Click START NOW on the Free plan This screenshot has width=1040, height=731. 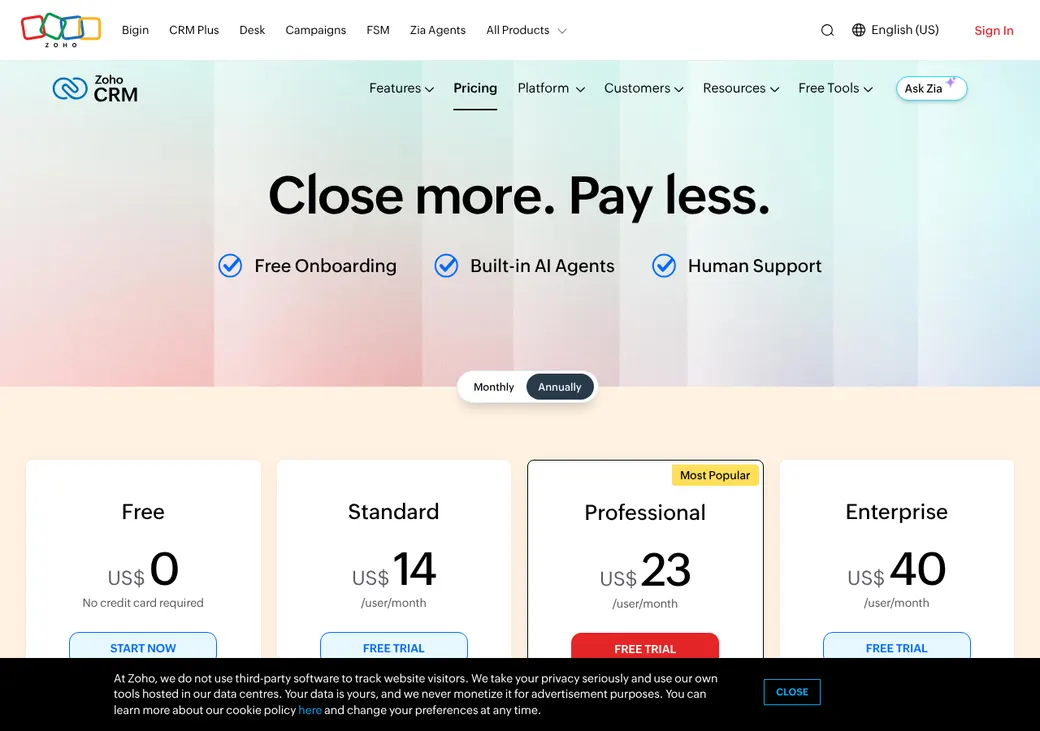(143, 646)
